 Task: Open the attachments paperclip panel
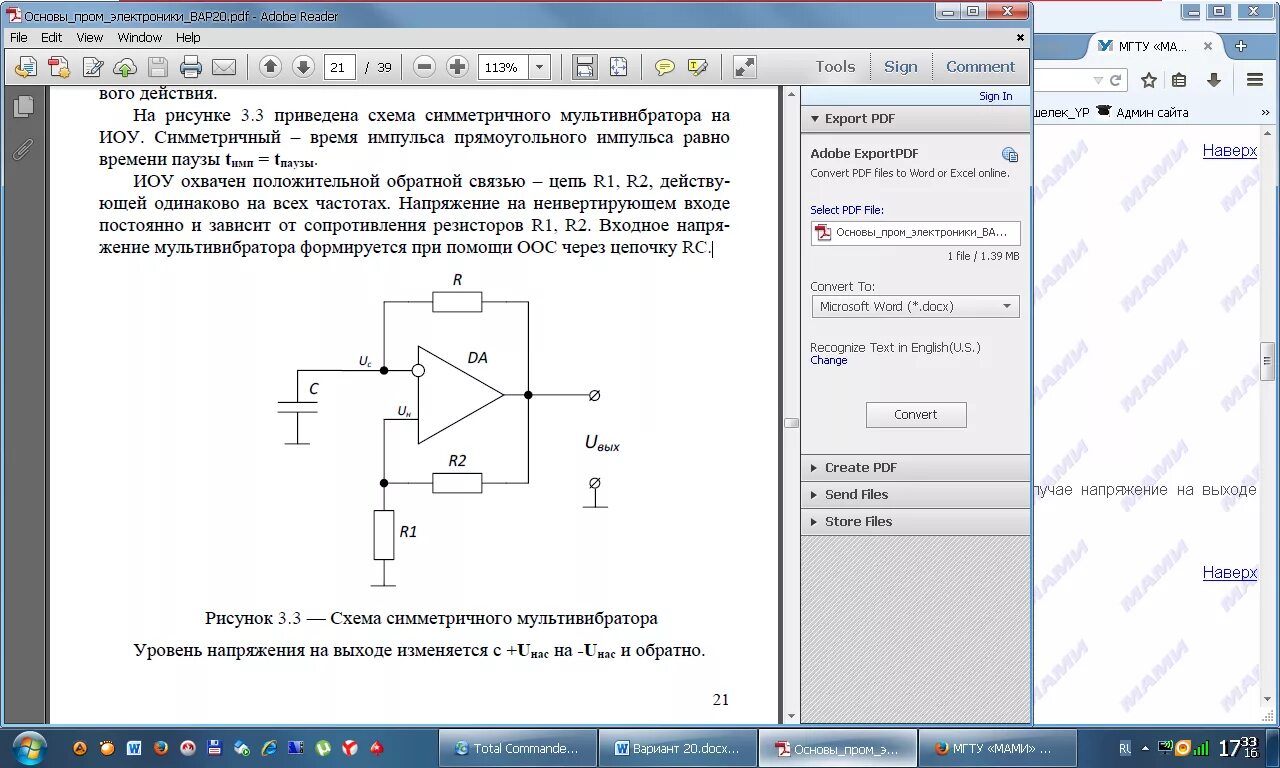[24, 150]
